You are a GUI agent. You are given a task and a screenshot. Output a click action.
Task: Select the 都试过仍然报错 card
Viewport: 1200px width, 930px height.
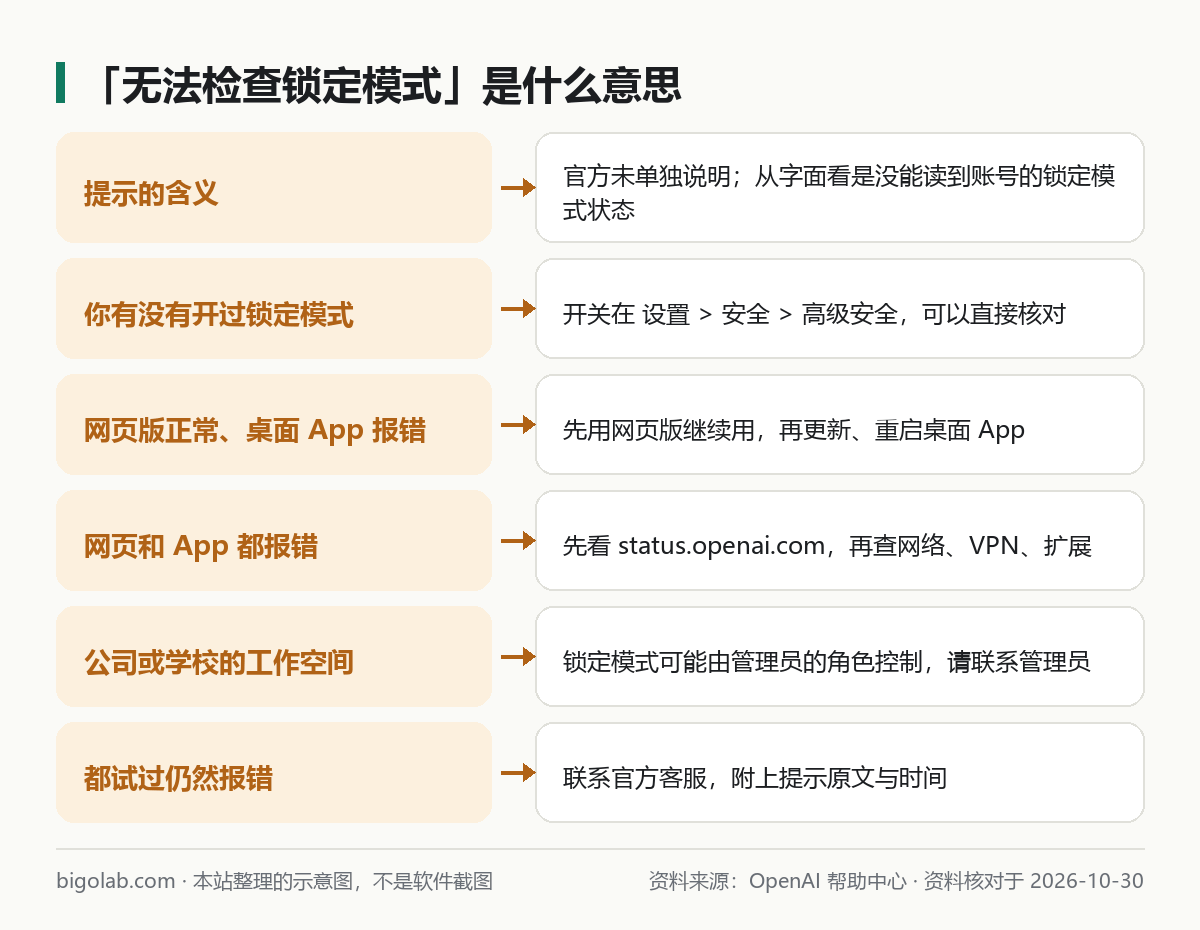tap(274, 773)
